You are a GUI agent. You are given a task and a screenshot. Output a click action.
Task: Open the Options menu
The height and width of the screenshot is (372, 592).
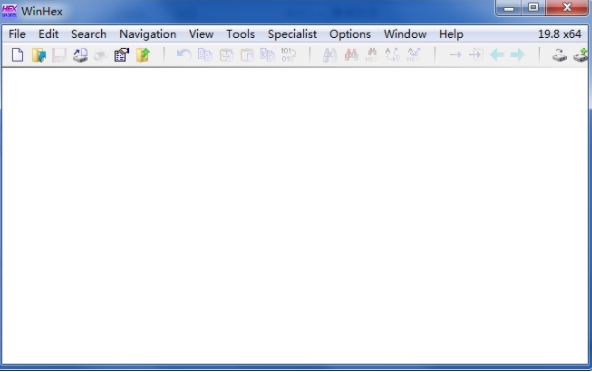point(350,34)
